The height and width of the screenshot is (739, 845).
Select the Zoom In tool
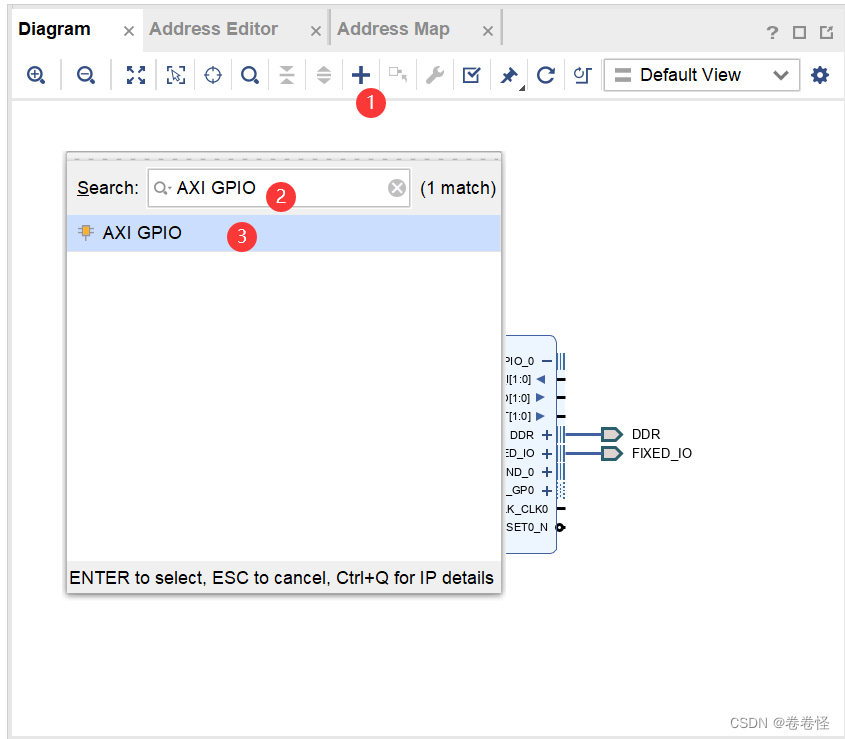pyautogui.click(x=36, y=74)
